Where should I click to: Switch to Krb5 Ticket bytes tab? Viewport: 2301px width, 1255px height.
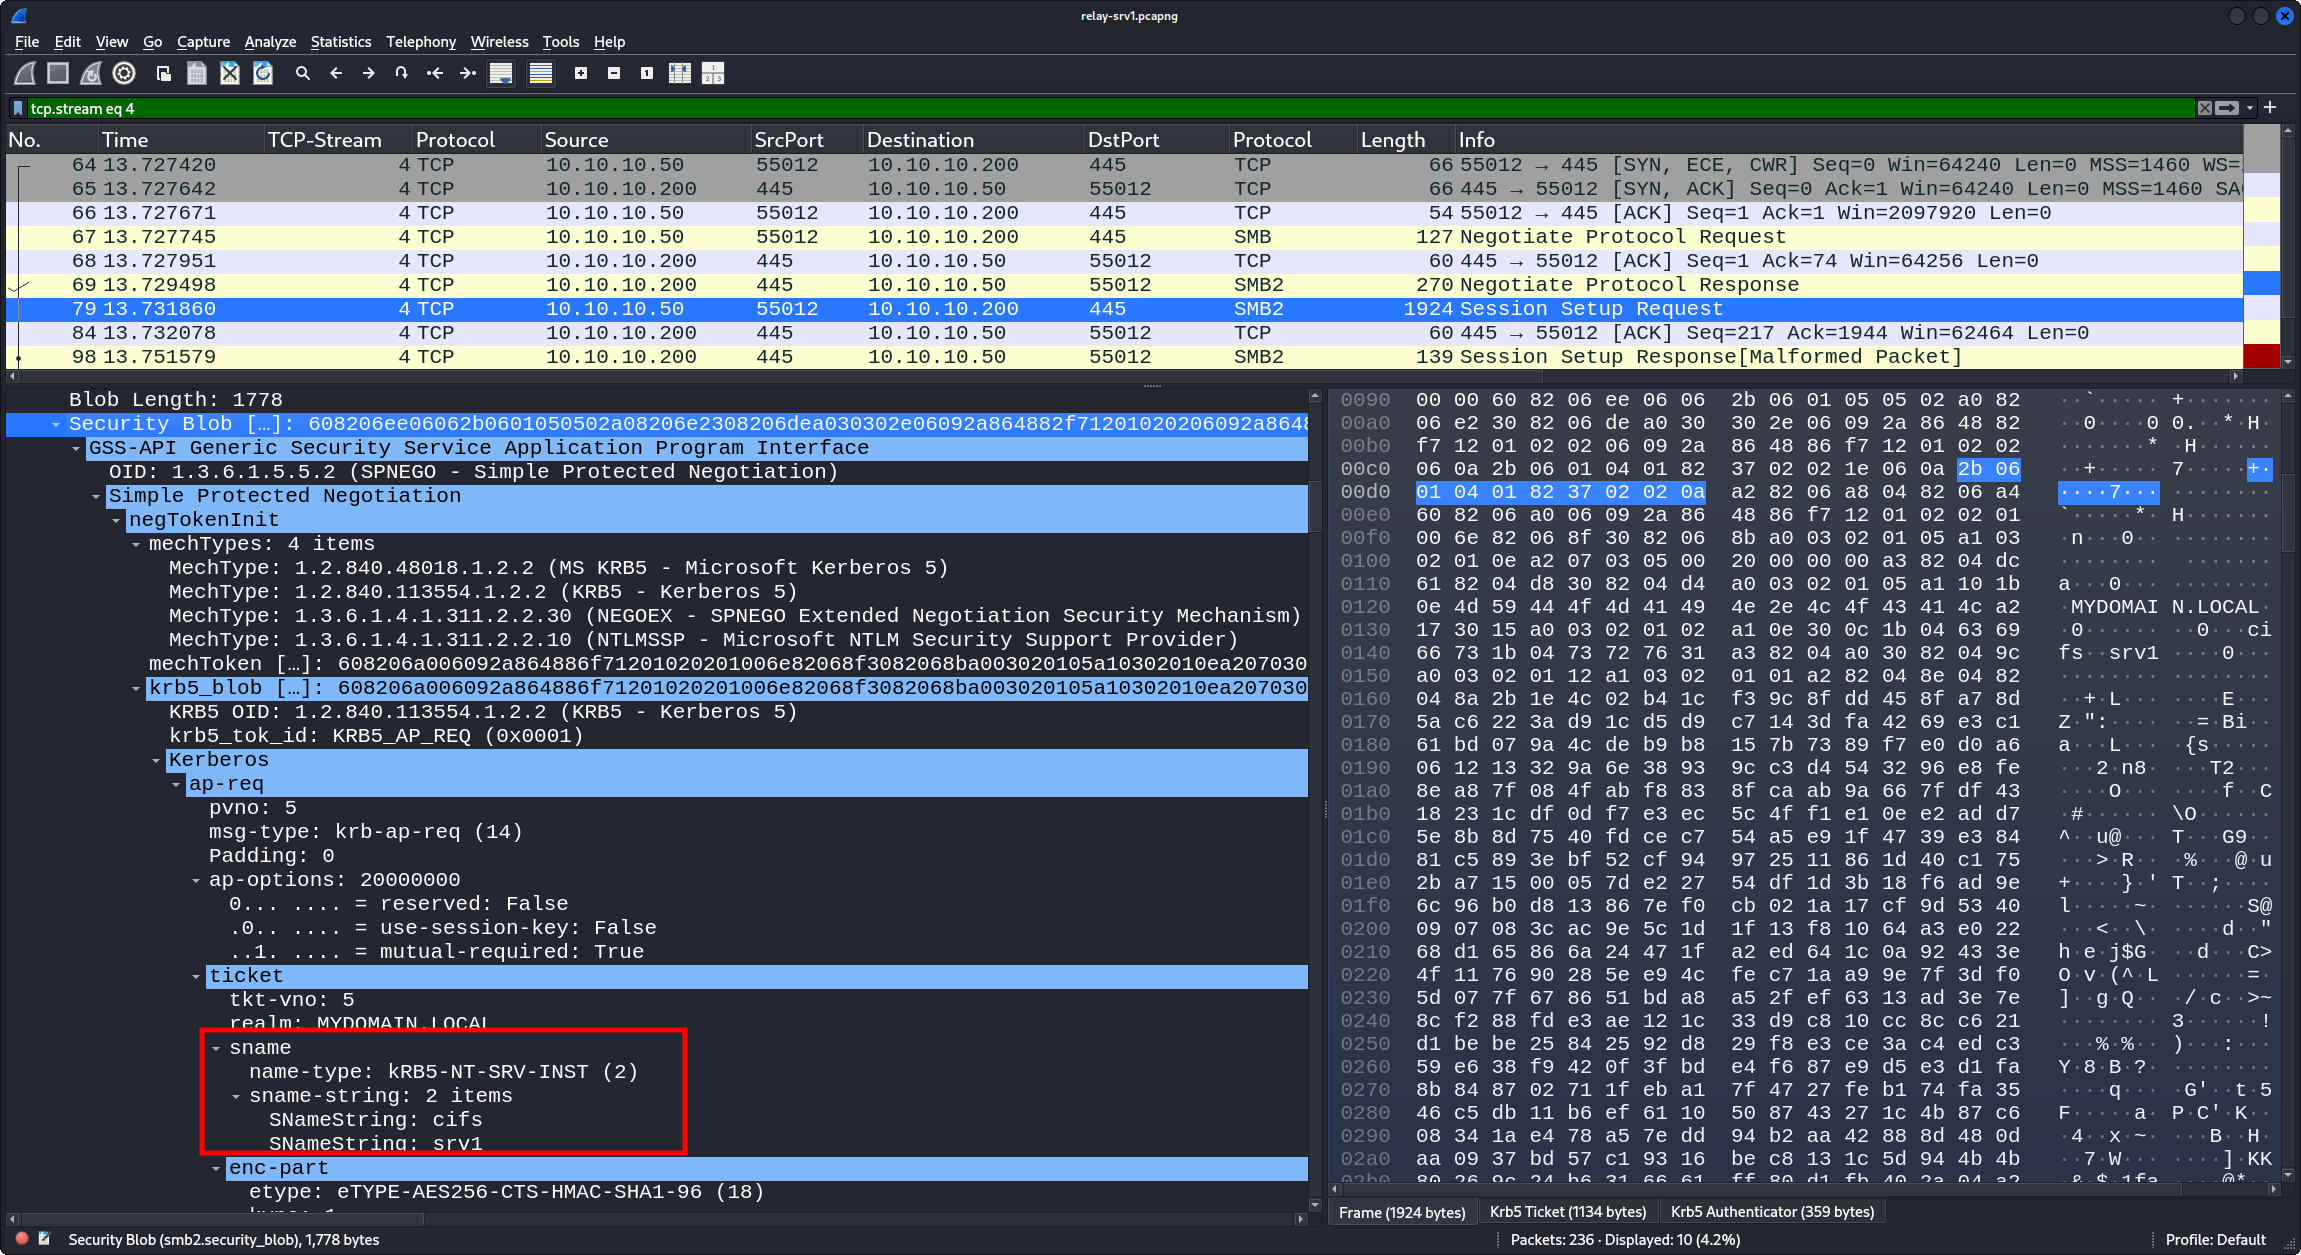[1568, 1211]
